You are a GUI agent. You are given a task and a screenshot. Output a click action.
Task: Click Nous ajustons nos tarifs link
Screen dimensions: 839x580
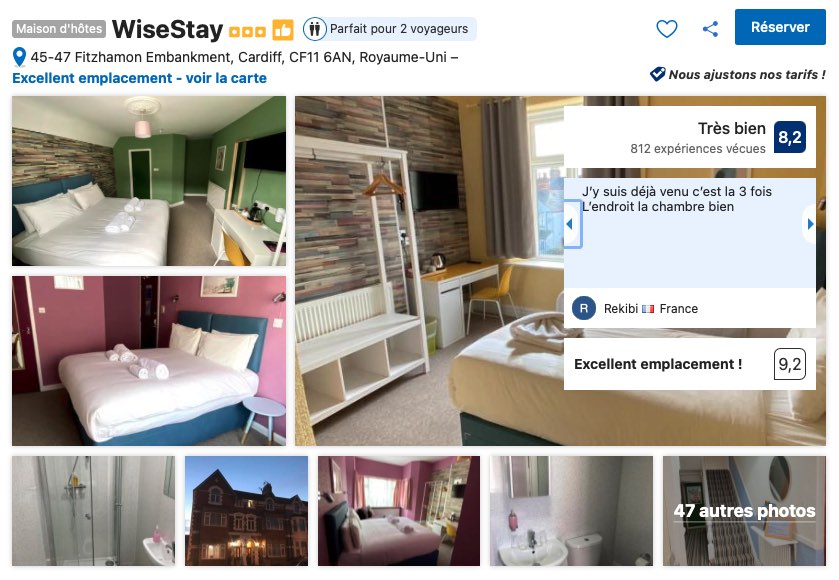tap(746, 74)
